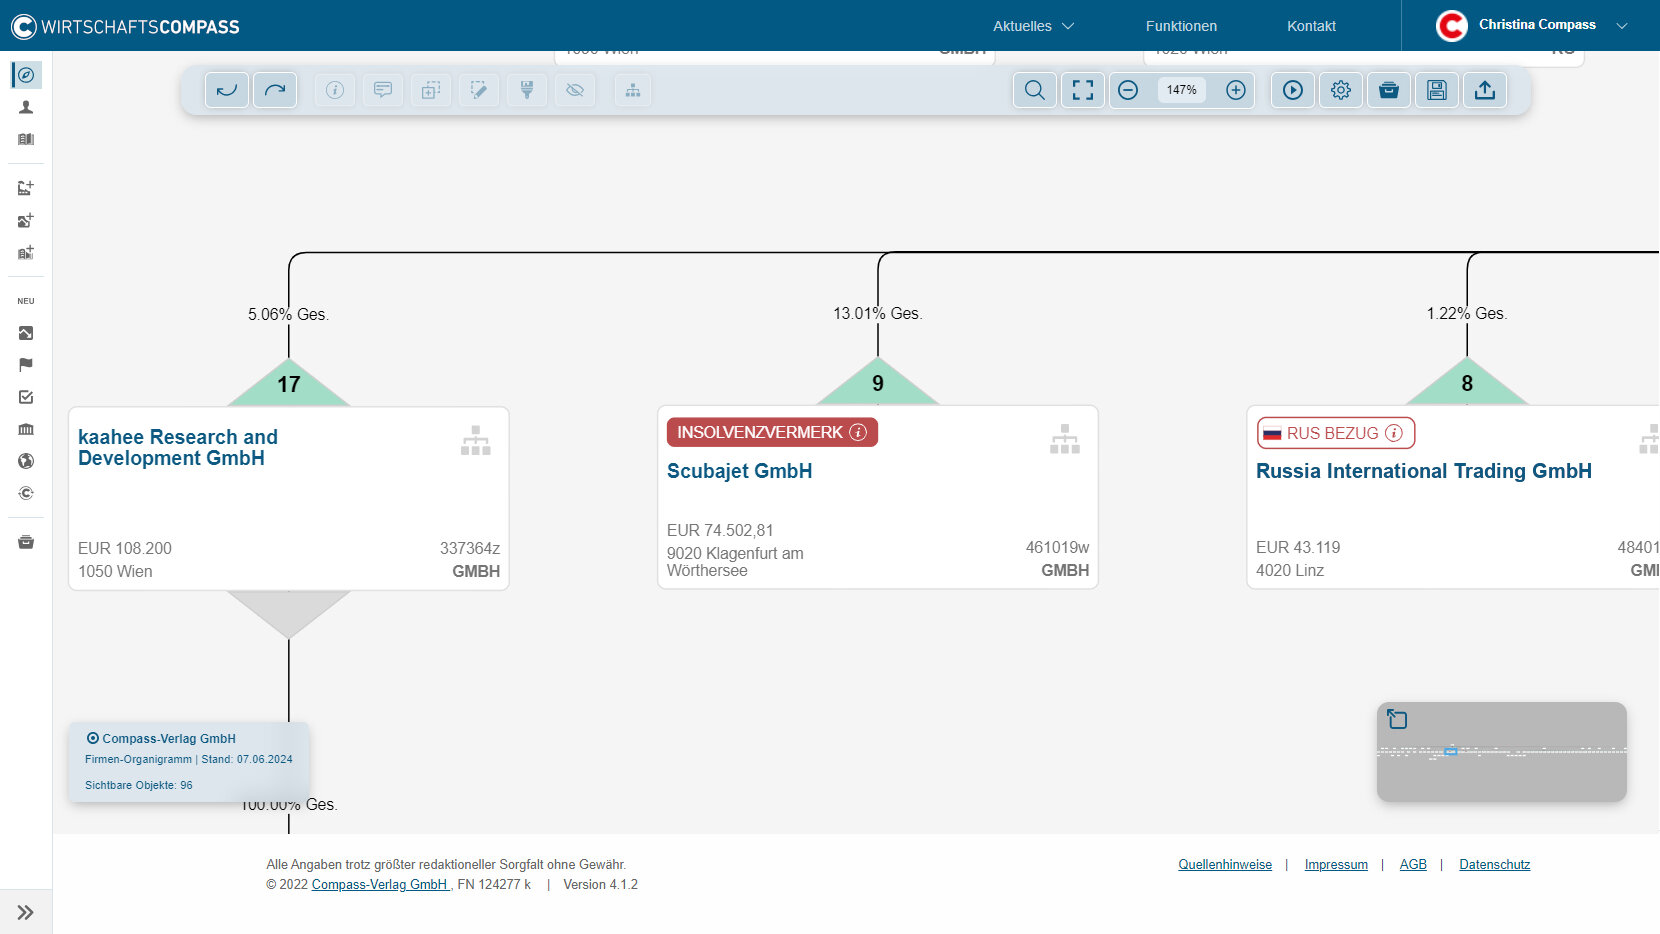Click the edit pencil toolbar icon
The width and height of the screenshot is (1660, 934).
point(479,90)
